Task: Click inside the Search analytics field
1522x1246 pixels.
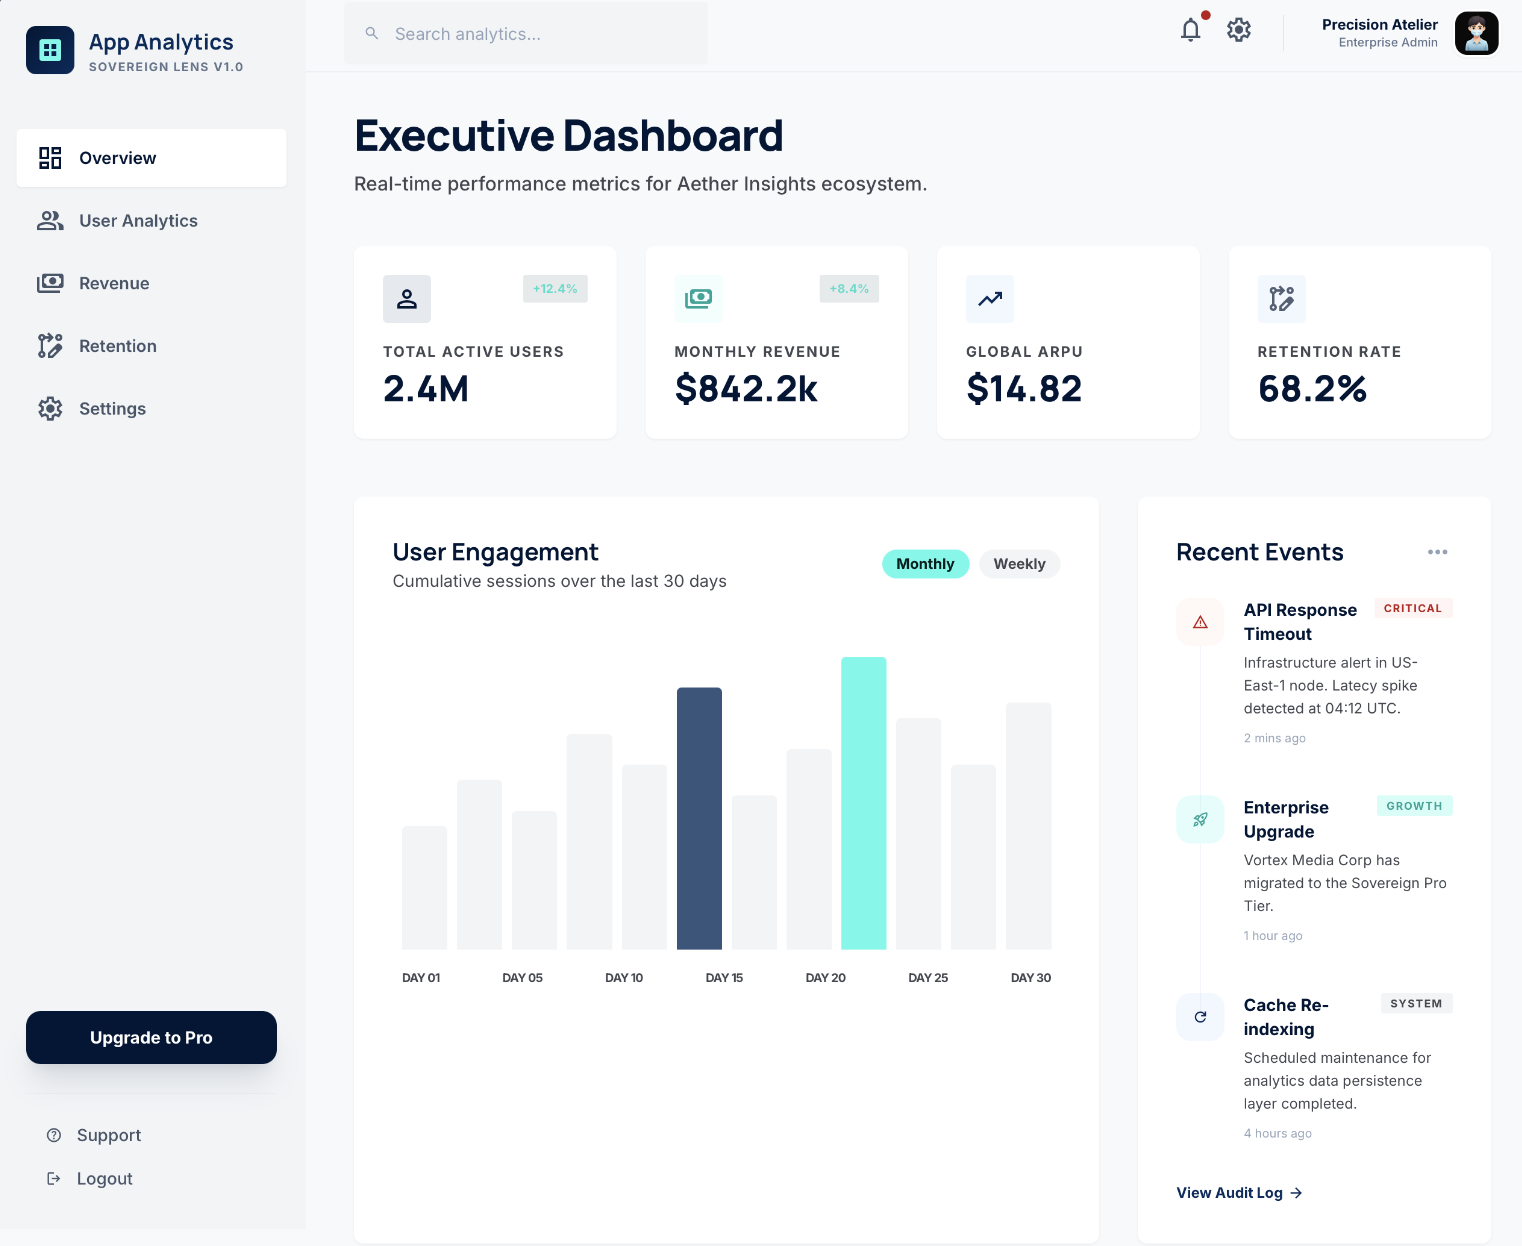Action: click(x=525, y=33)
